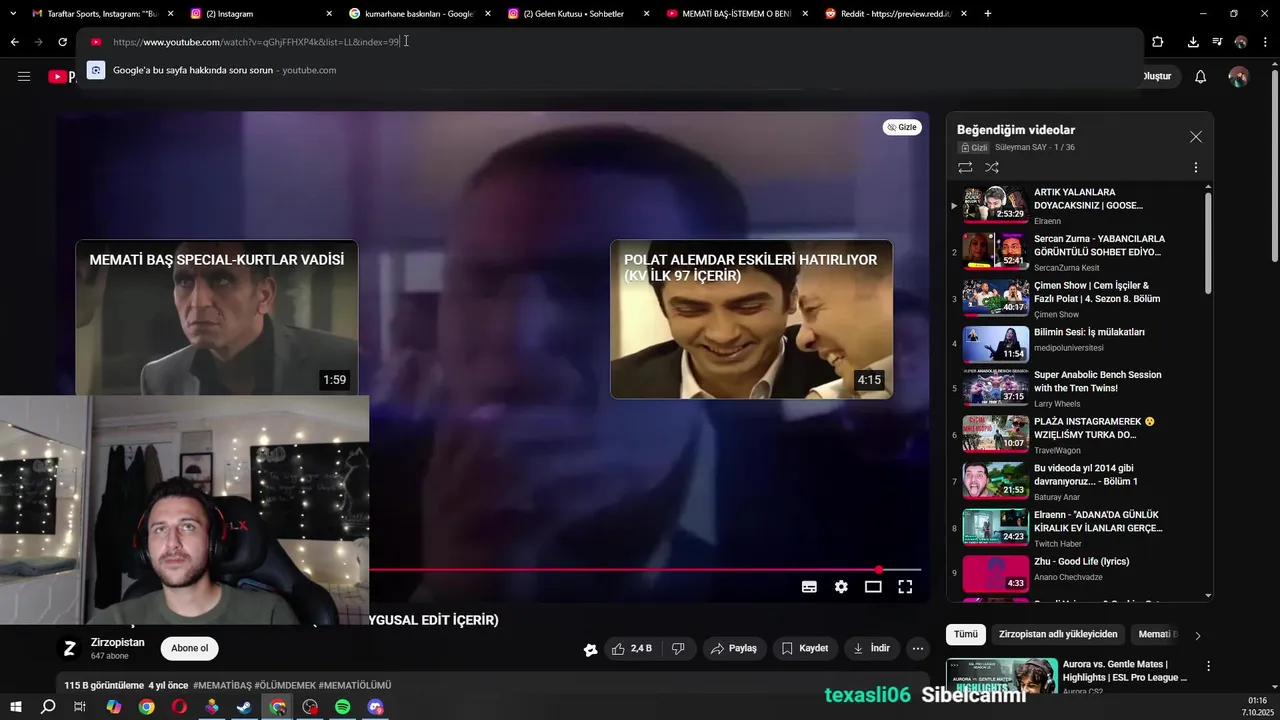Click the remix icon next to like

[x=590, y=650]
